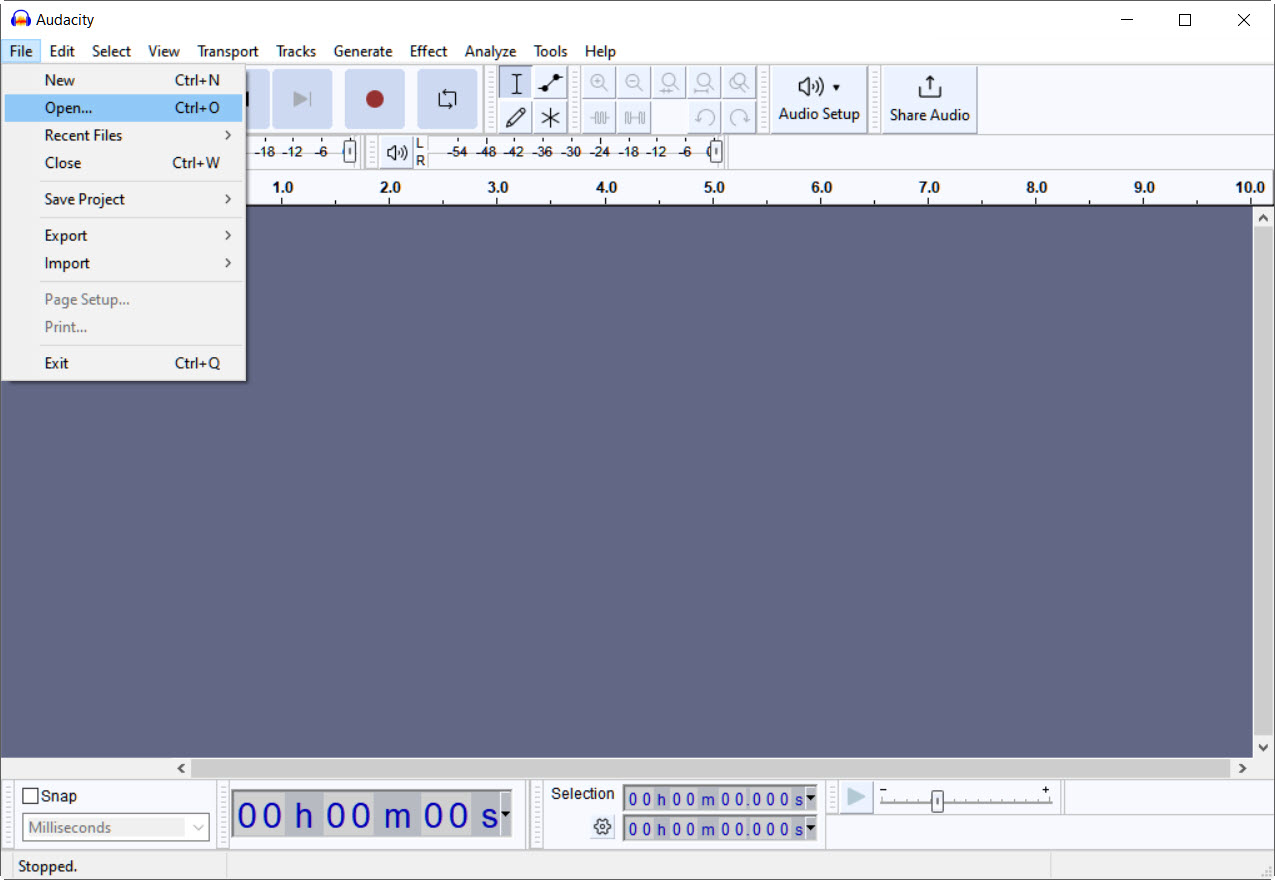Click the vertical scrollbar up arrow

(x=1264, y=218)
